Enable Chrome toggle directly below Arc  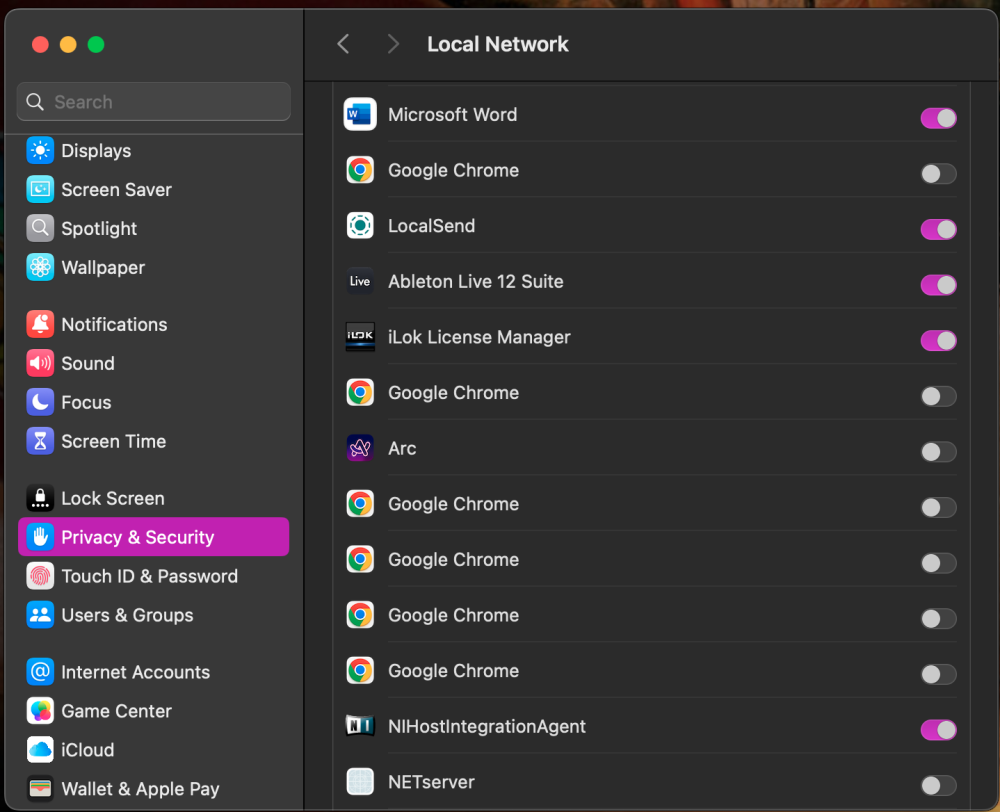click(938, 507)
